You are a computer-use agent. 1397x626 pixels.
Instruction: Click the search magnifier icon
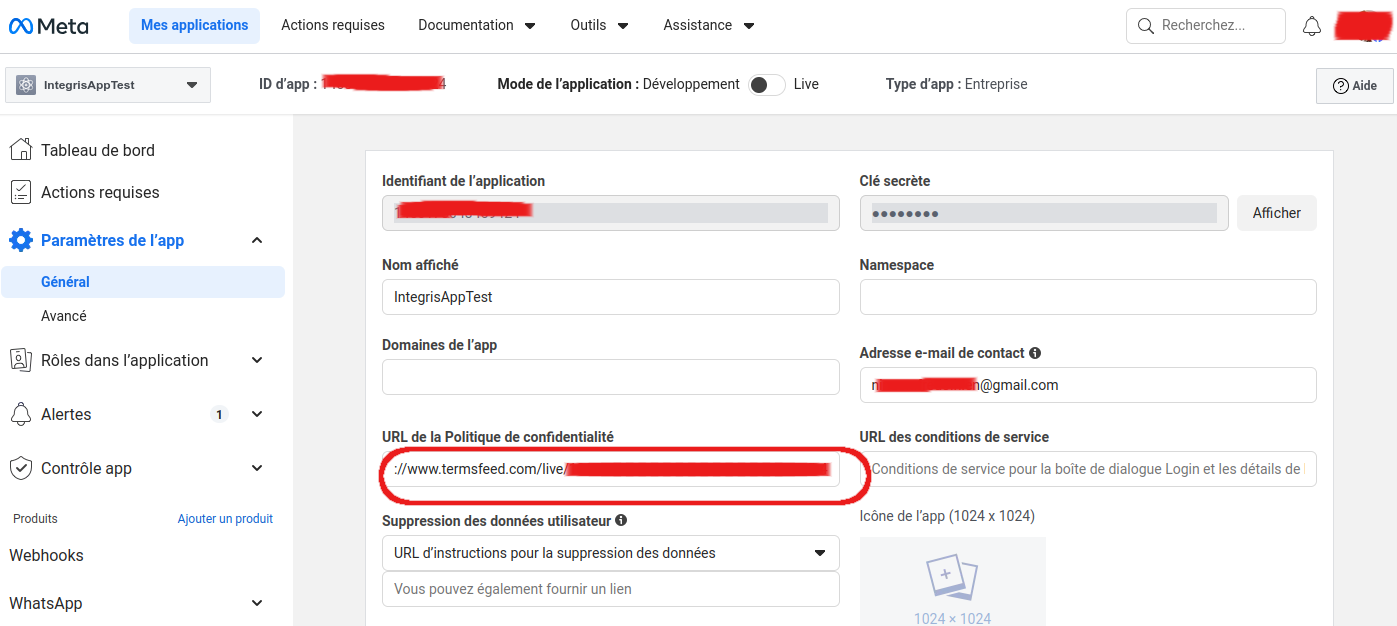point(1146,26)
